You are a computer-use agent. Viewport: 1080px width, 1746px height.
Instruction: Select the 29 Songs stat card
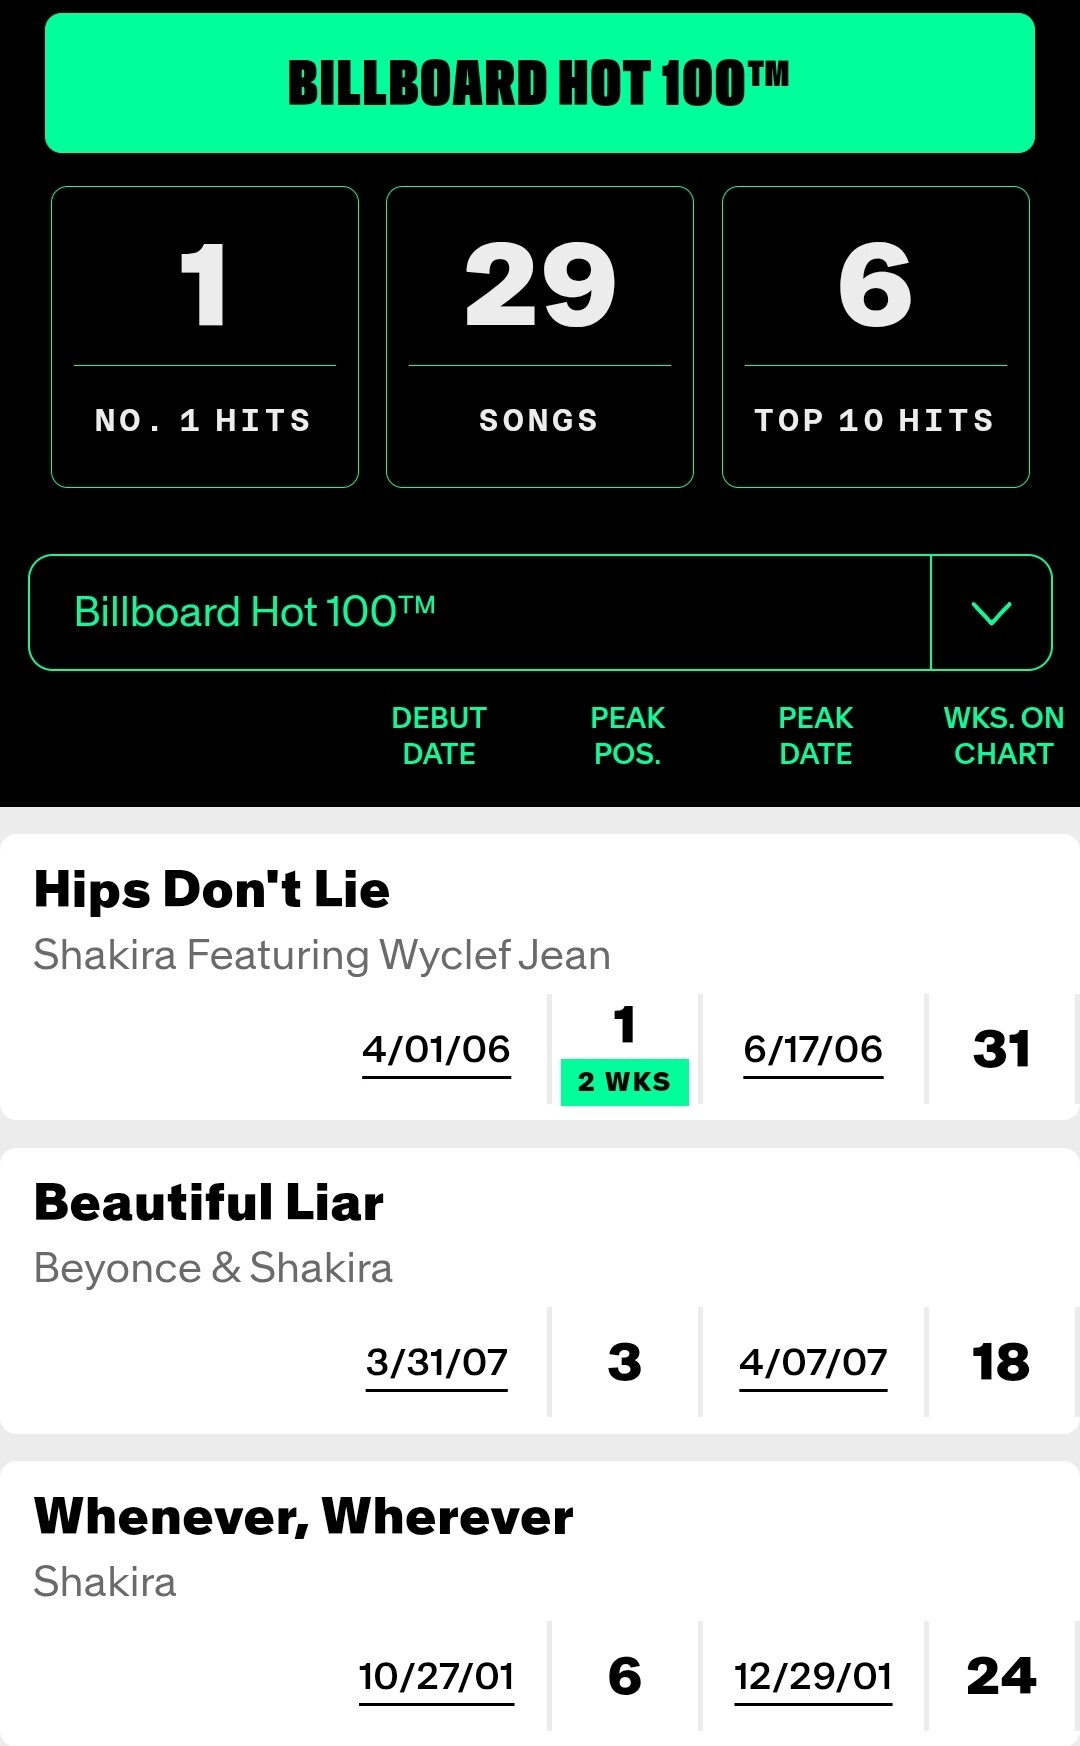click(540, 337)
